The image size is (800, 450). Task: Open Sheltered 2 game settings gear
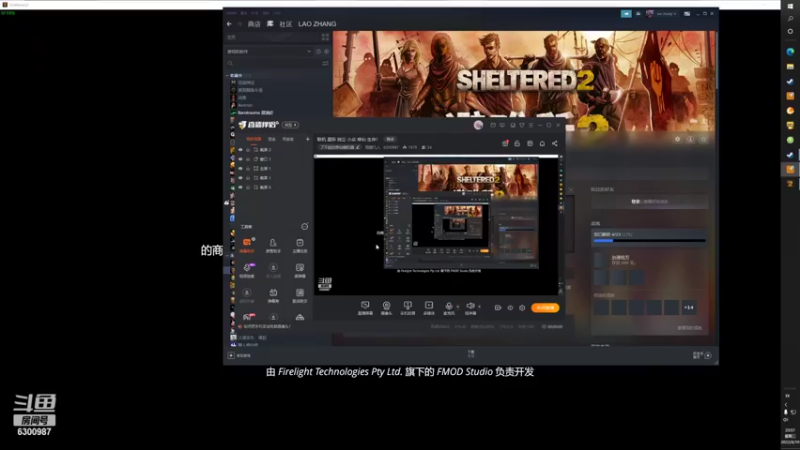pos(678,139)
